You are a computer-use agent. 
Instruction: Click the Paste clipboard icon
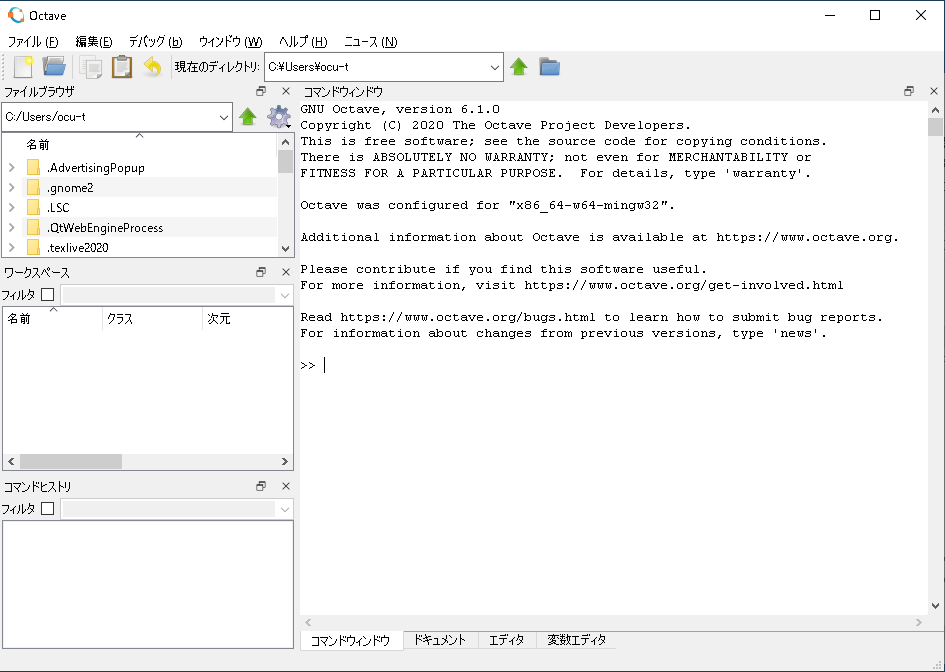click(122, 67)
